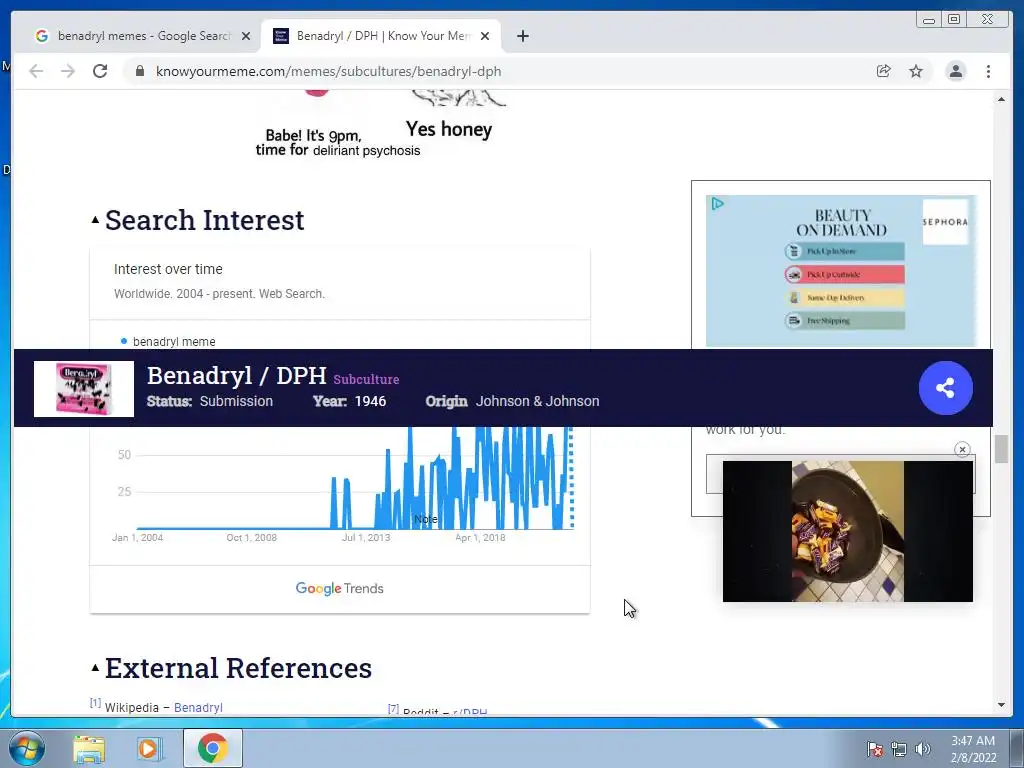Image resolution: width=1024 pixels, height=768 pixels.
Task: Collapse the Search Interest section
Action: (95, 220)
